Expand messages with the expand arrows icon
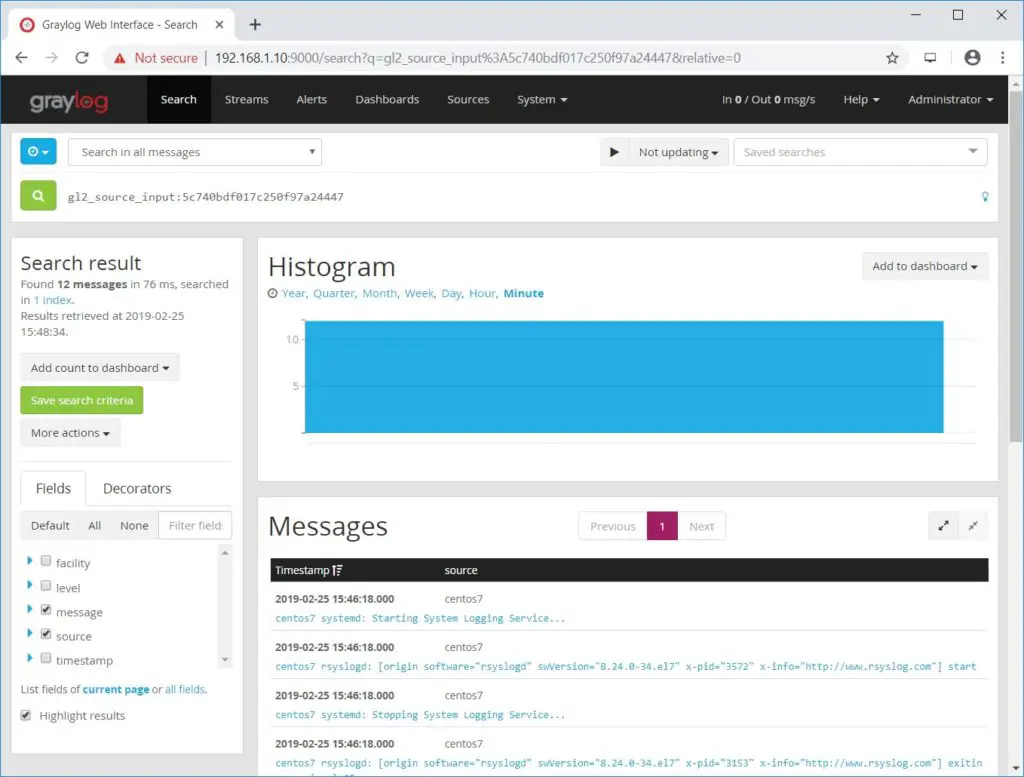 click(x=943, y=526)
